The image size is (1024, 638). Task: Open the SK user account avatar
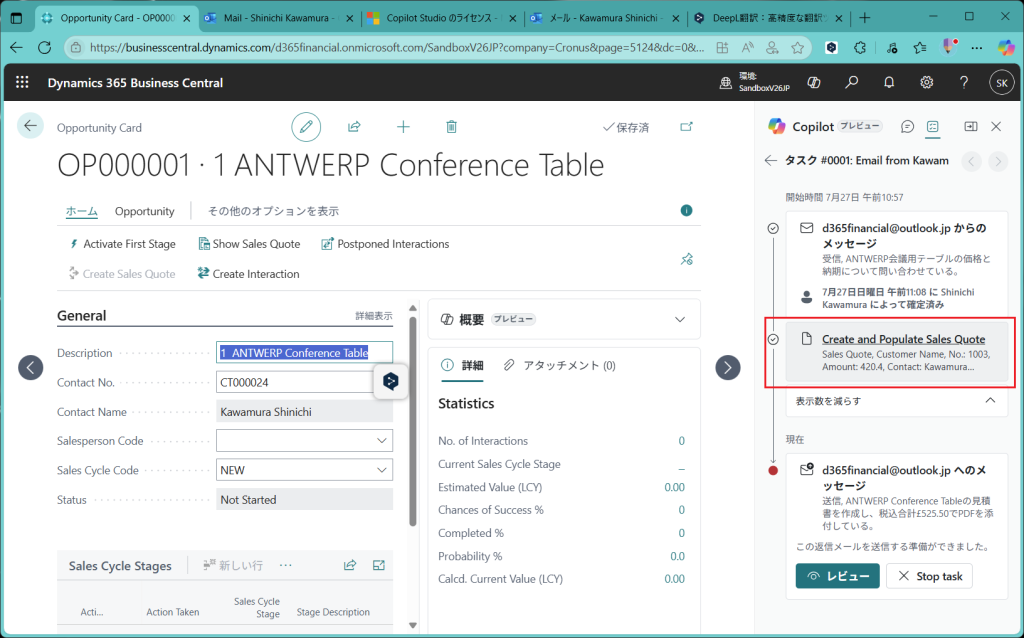[x=1002, y=83]
